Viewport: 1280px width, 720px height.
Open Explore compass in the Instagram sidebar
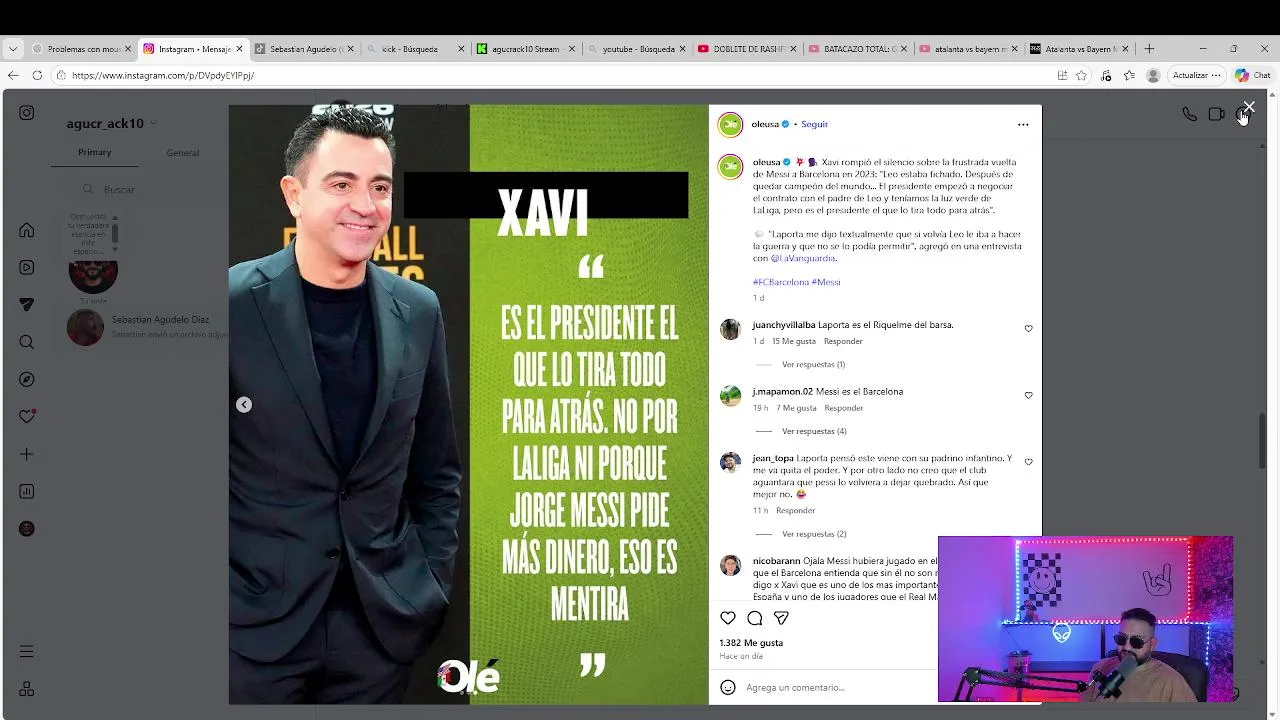point(27,380)
